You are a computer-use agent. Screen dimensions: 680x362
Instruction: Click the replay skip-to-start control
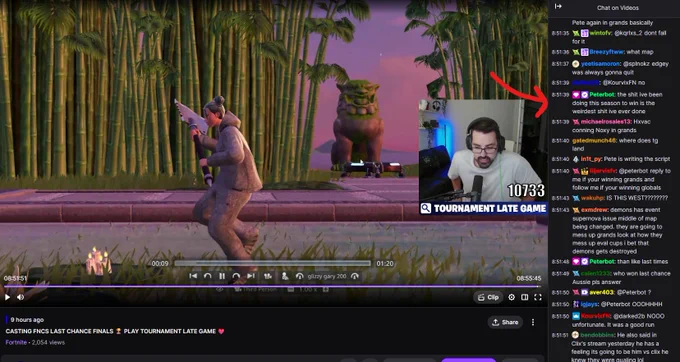[193, 276]
